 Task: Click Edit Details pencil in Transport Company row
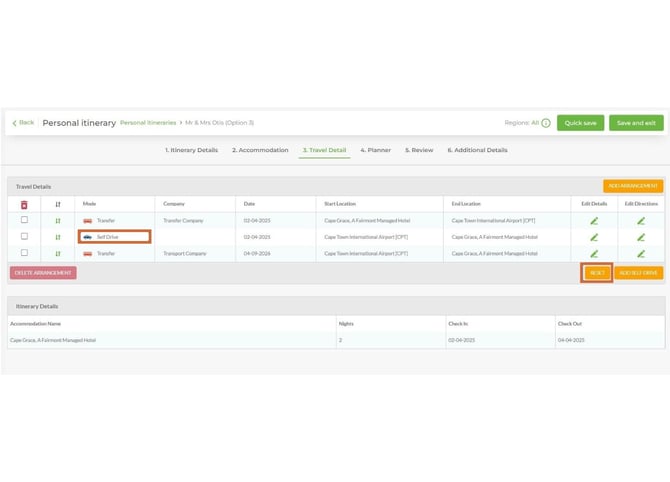coord(594,253)
